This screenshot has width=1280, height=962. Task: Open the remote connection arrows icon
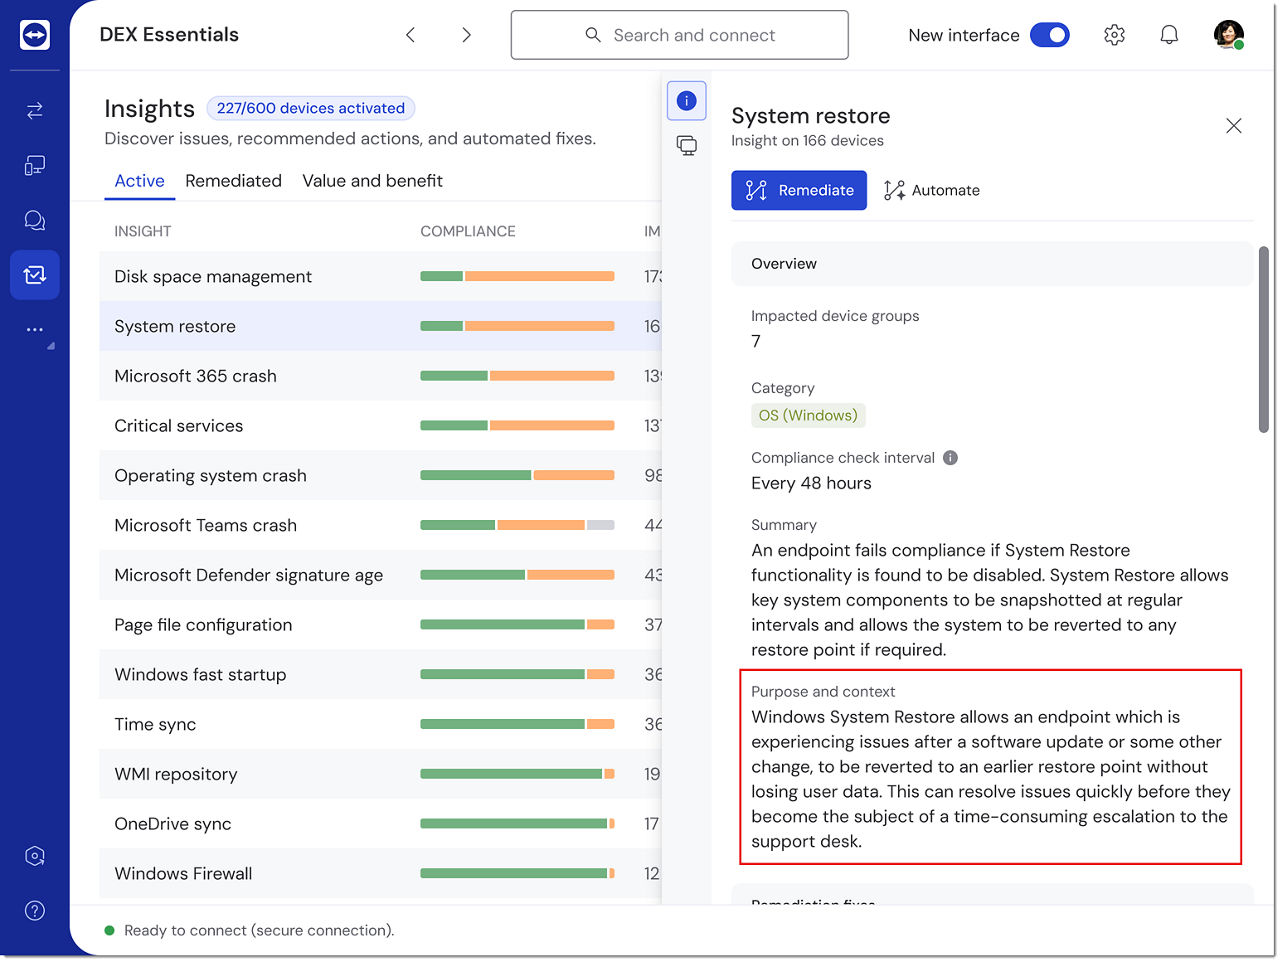pyautogui.click(x=35, y=110)
